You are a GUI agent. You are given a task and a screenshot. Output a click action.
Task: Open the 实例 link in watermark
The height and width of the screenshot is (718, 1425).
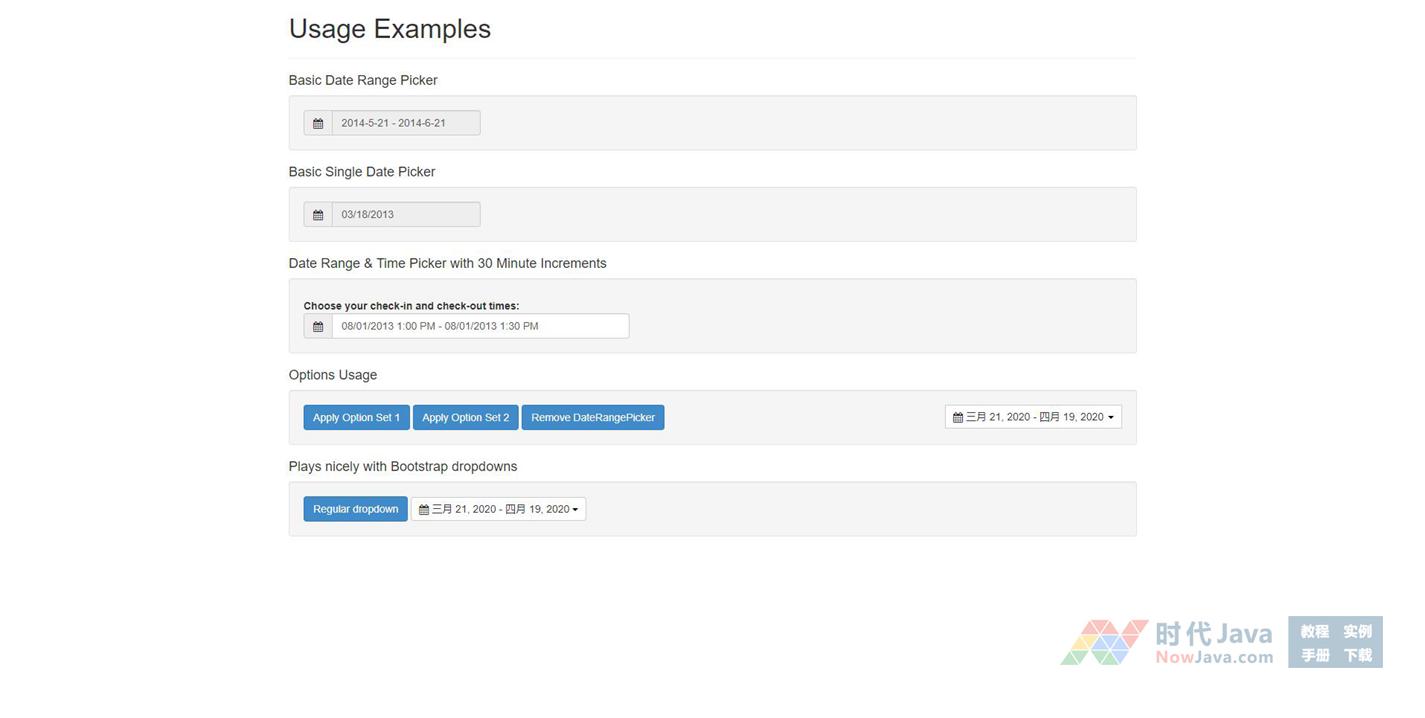coord(1357,631)
